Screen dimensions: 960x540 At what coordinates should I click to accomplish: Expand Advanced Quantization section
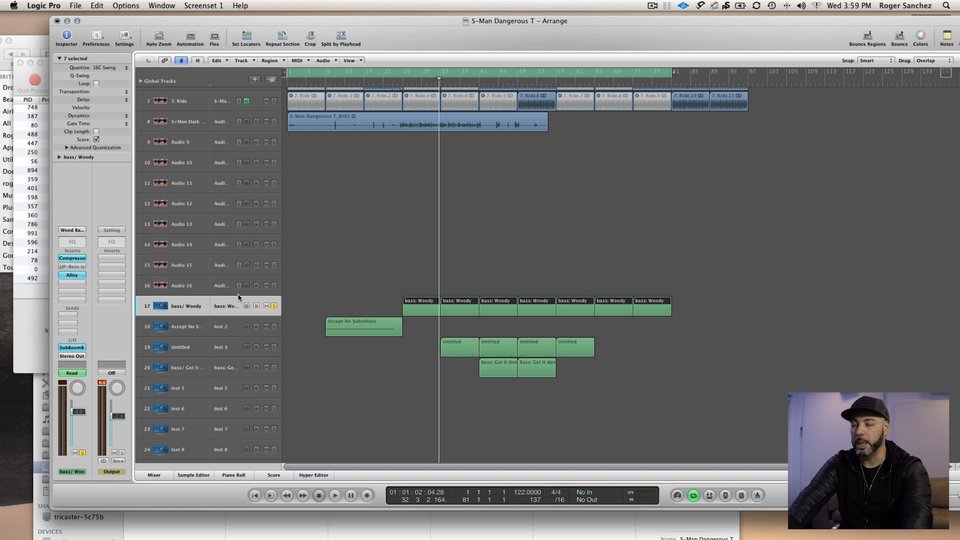coord(67,148)
